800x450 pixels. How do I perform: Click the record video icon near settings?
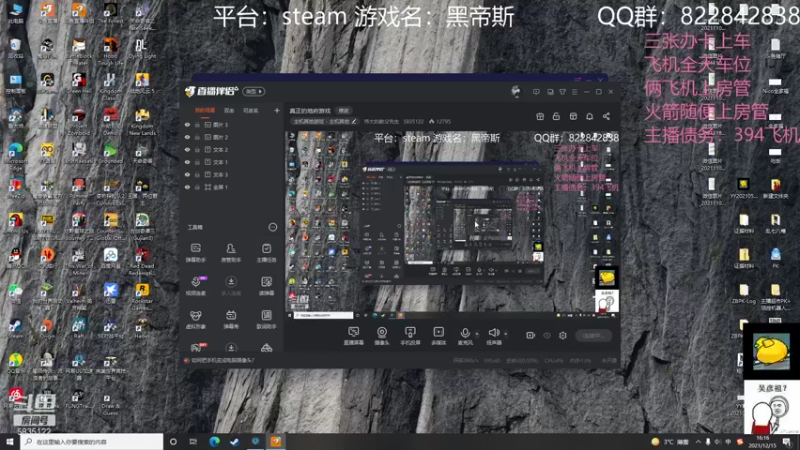(531, 335)
